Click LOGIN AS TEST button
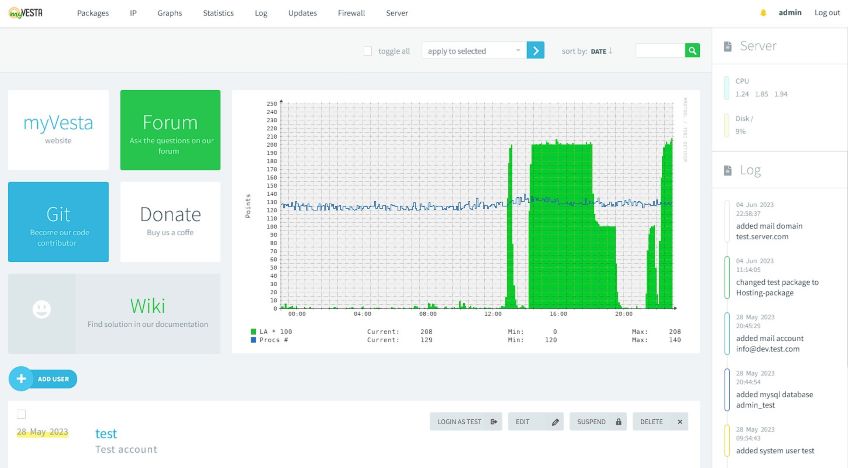The image size is (848, 468). point(466,422)
